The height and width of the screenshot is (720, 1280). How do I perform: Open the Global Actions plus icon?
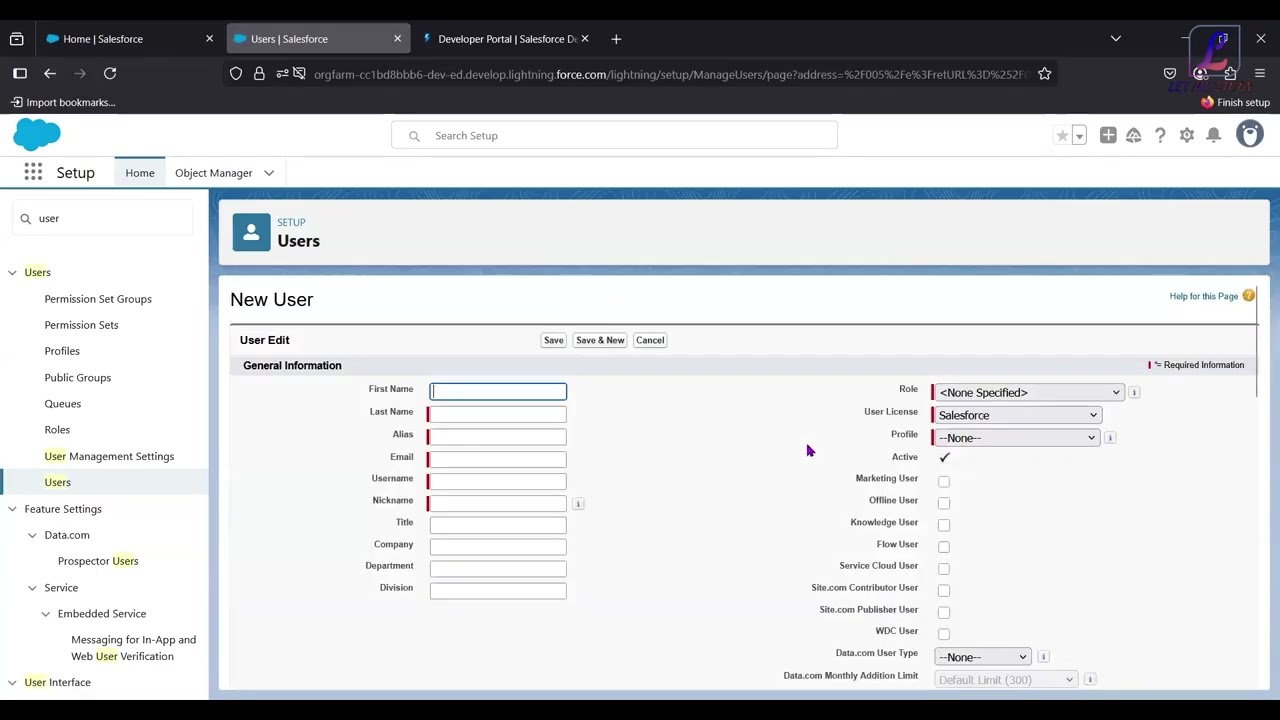coord(1108,135)
